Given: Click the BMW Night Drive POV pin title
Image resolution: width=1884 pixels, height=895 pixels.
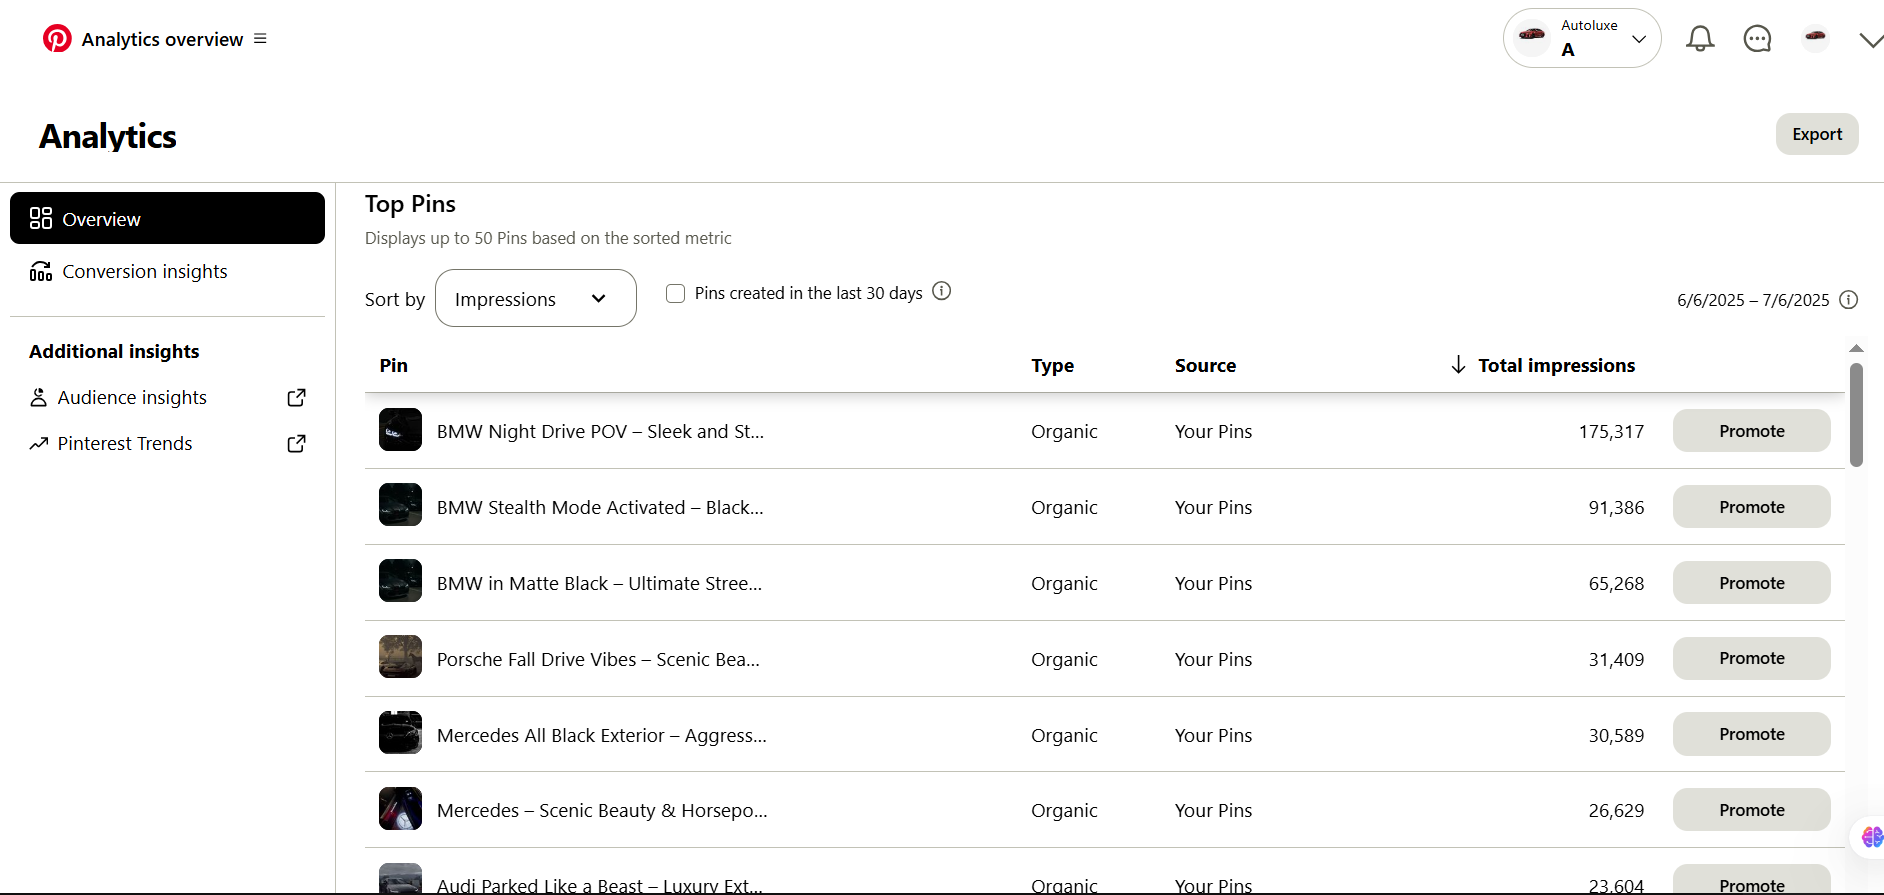Looking at the screenshot, I should [600, 431].
